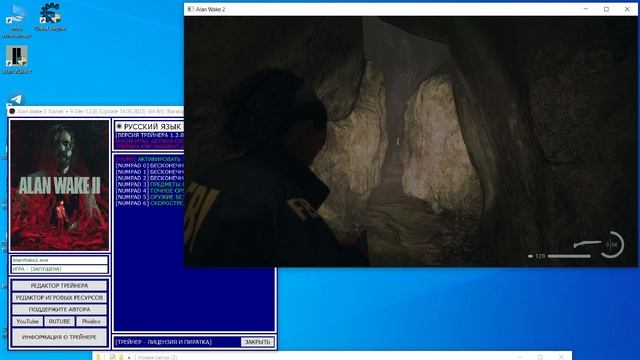This screenshot has height=360, width=640.
Task: Select the [NUMPAD 2] cheat row
Action: (x=149, y=178)
